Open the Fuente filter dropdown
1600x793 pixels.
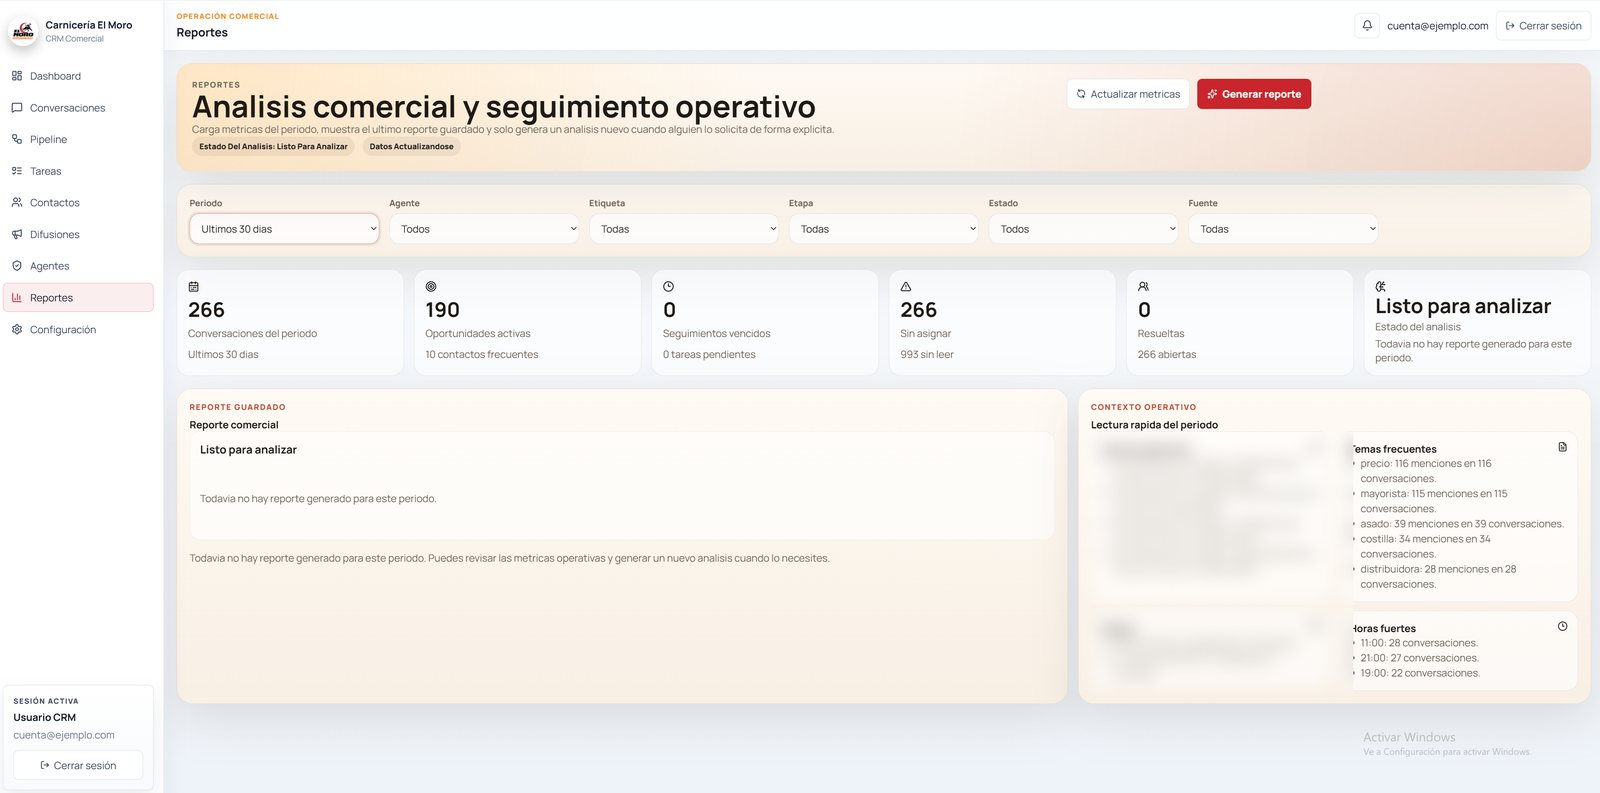point(1283,229)
